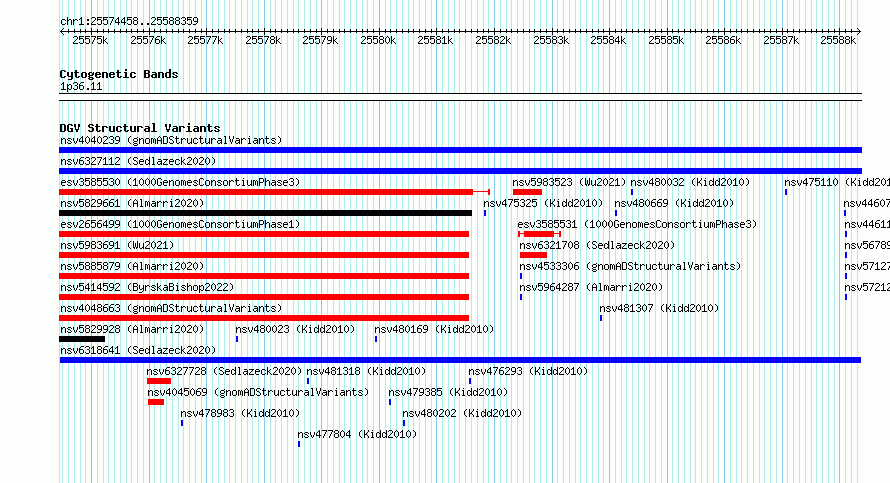The height and width of the screenshot is (483, 890).
Task: Click the red bar of nsv5983523 Wu2021
Action: (x=527, y=192)
